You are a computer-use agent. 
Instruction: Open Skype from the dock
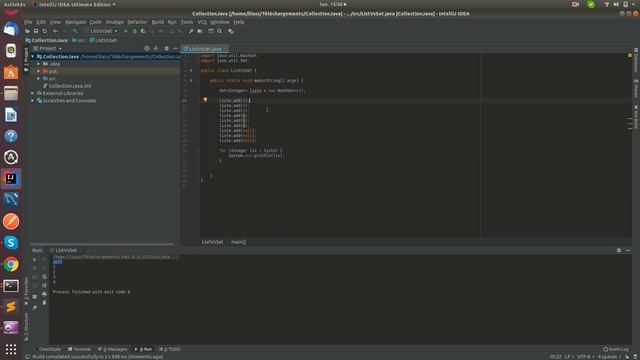click(11, 242)
